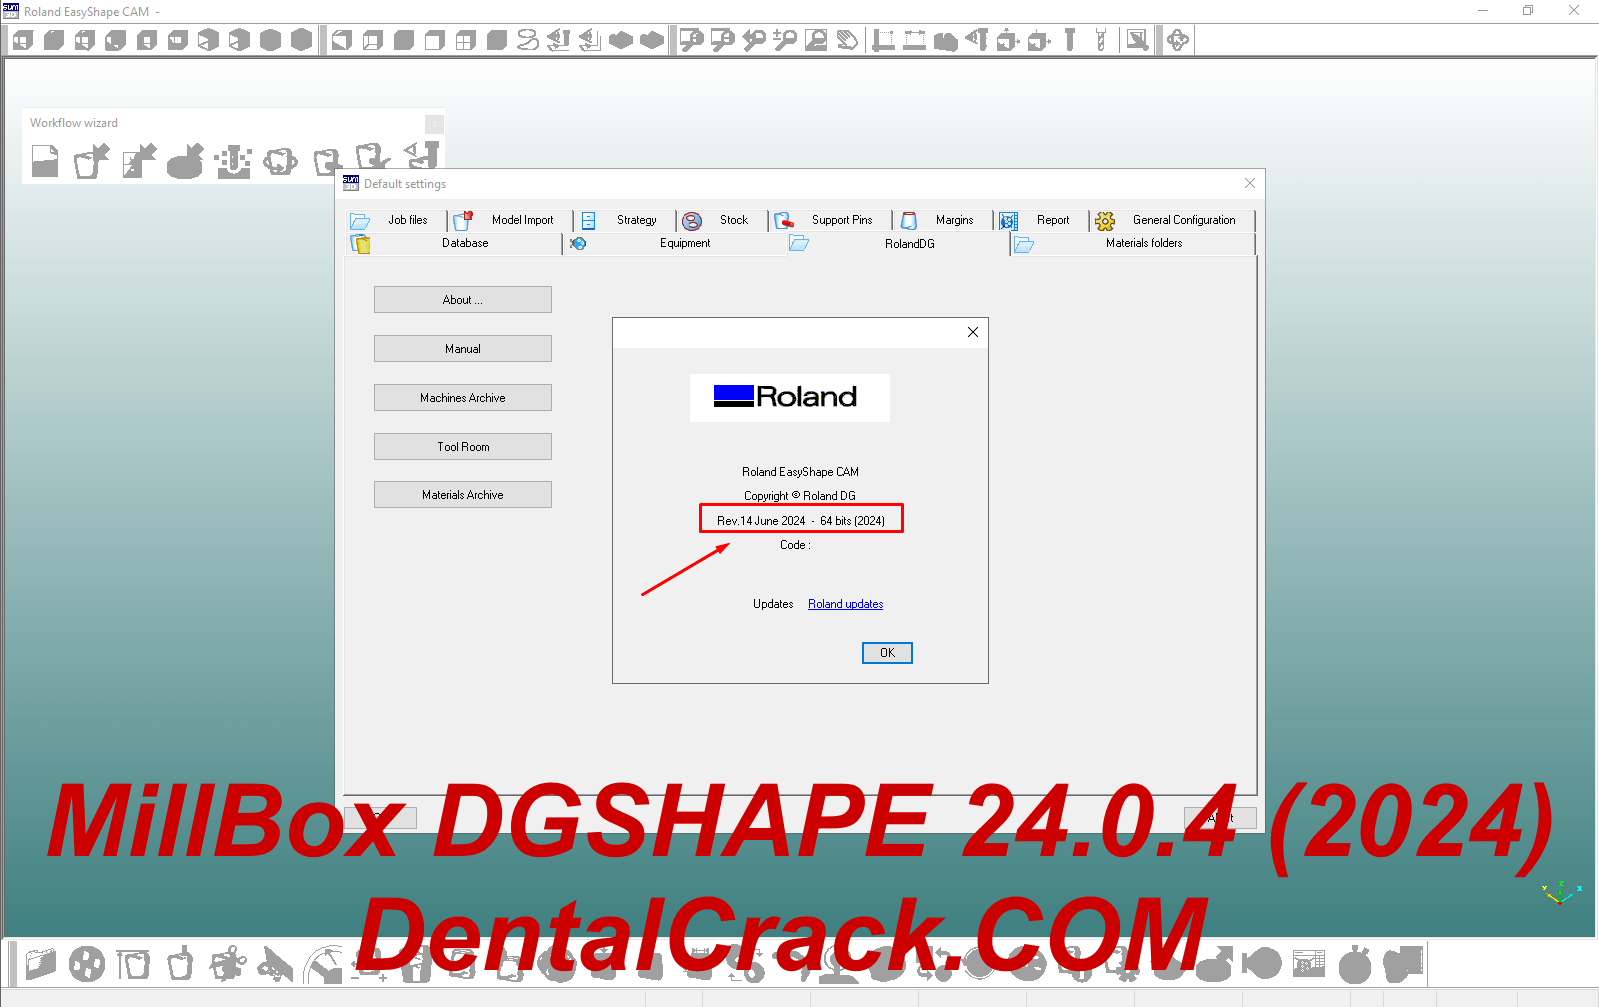
Task: Click the four-pane window view icon
Action: point(465,40)
